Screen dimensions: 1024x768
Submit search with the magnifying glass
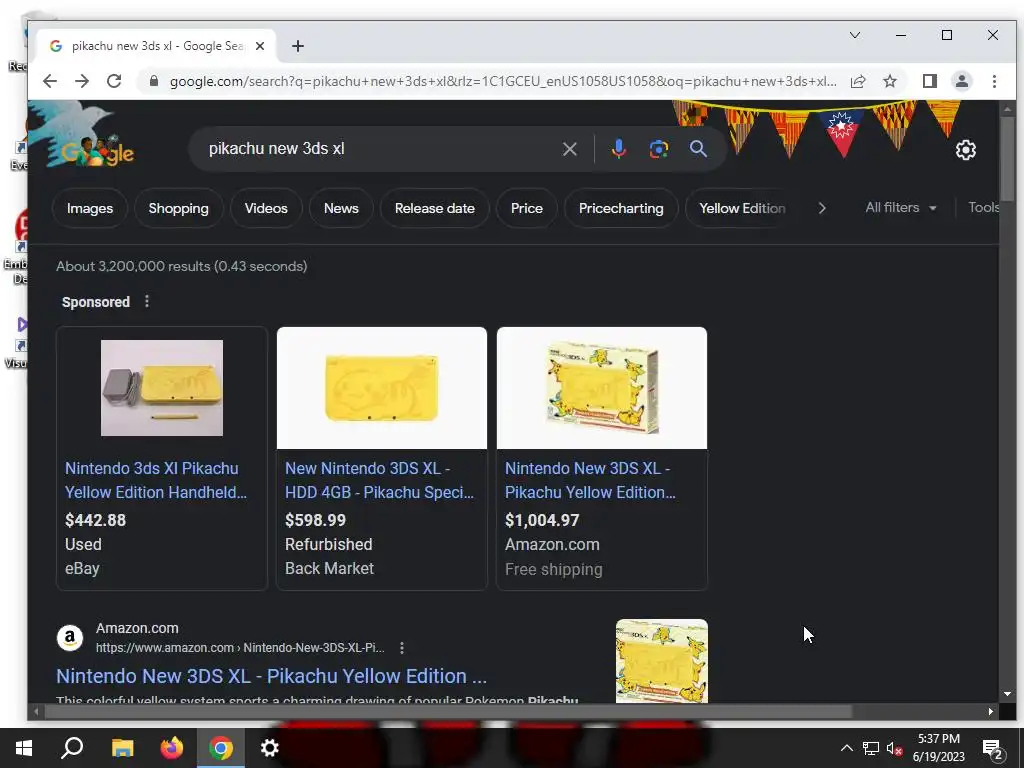(x=698, y=149)
